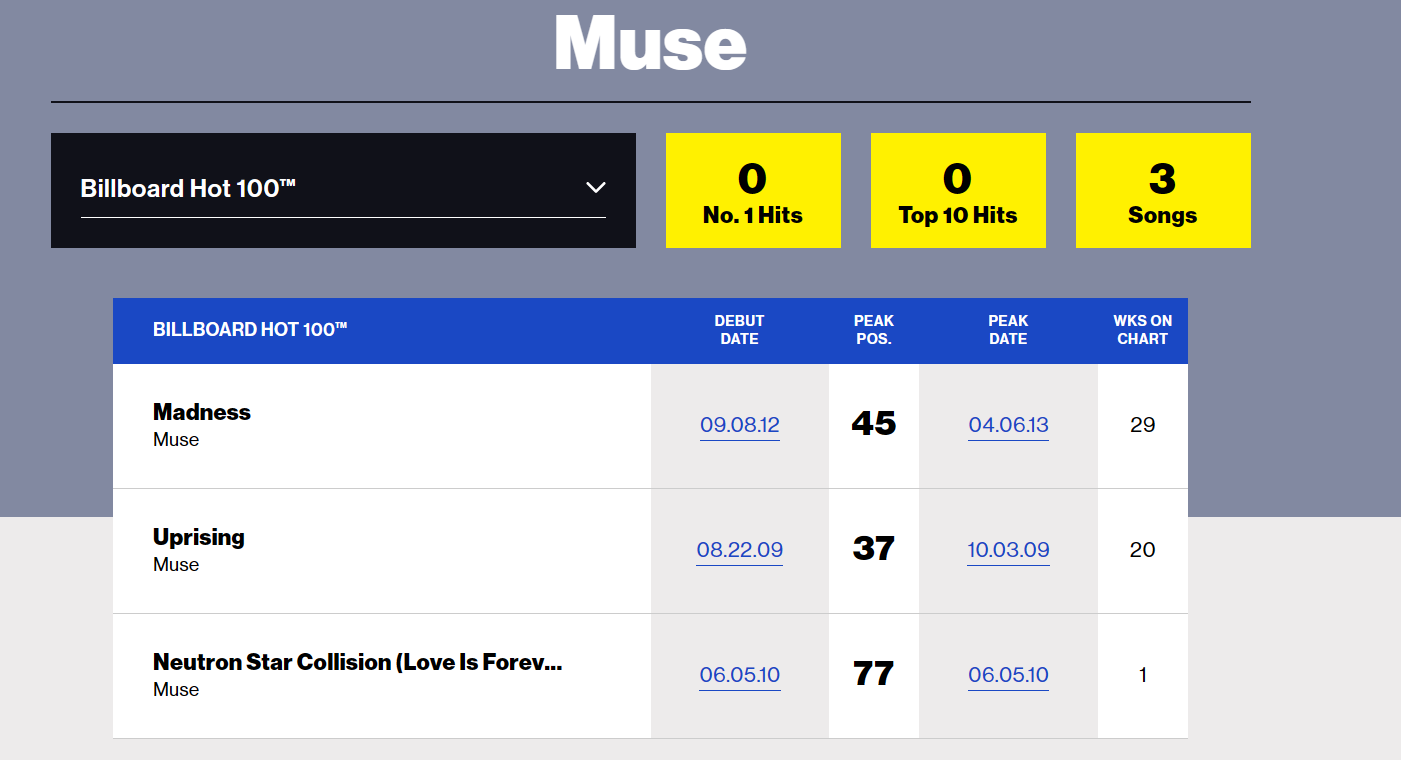Click the Wks on Chart column header
The height and width of the screenshot is (760, 1401).
[1142, 330]
